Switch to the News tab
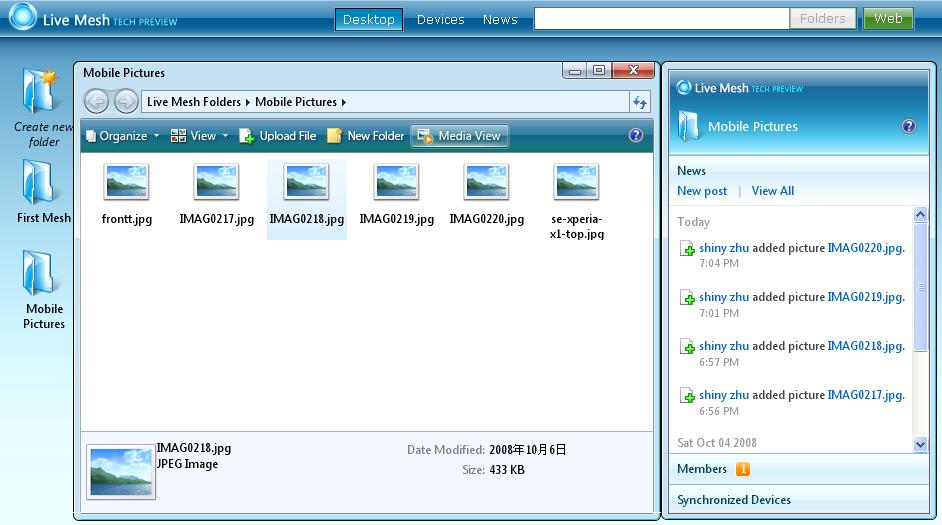Screen dimensions: 942x525 click(500, 19)
